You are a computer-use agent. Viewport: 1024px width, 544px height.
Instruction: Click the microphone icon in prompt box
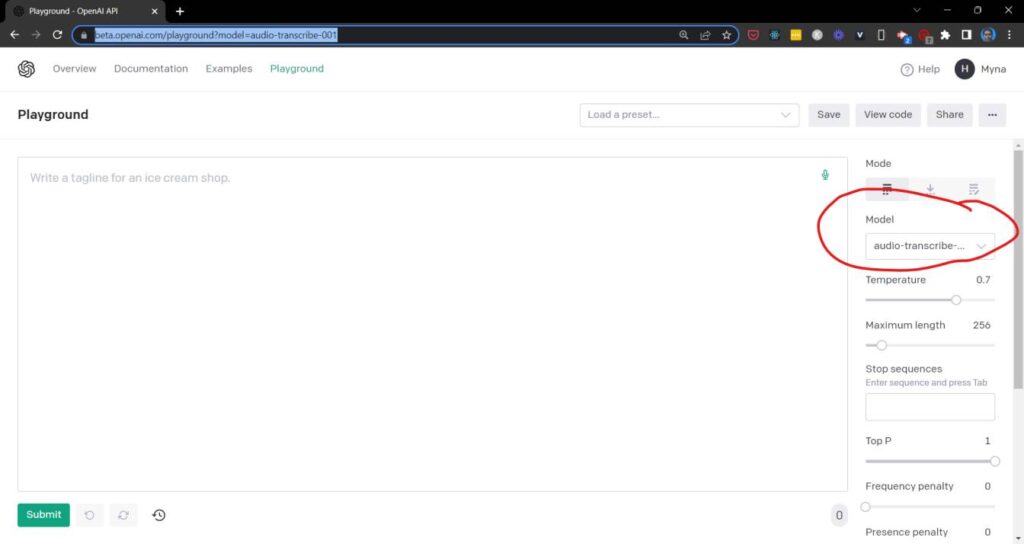(825, 175)
